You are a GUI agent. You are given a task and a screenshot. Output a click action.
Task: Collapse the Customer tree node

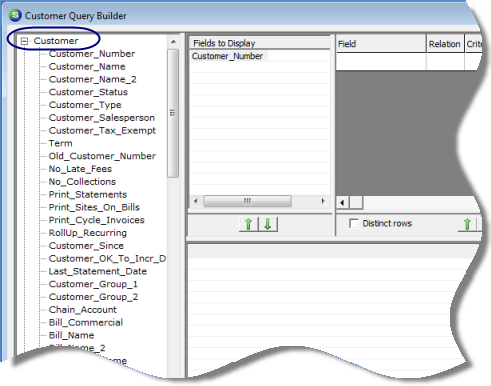point(24,41)
